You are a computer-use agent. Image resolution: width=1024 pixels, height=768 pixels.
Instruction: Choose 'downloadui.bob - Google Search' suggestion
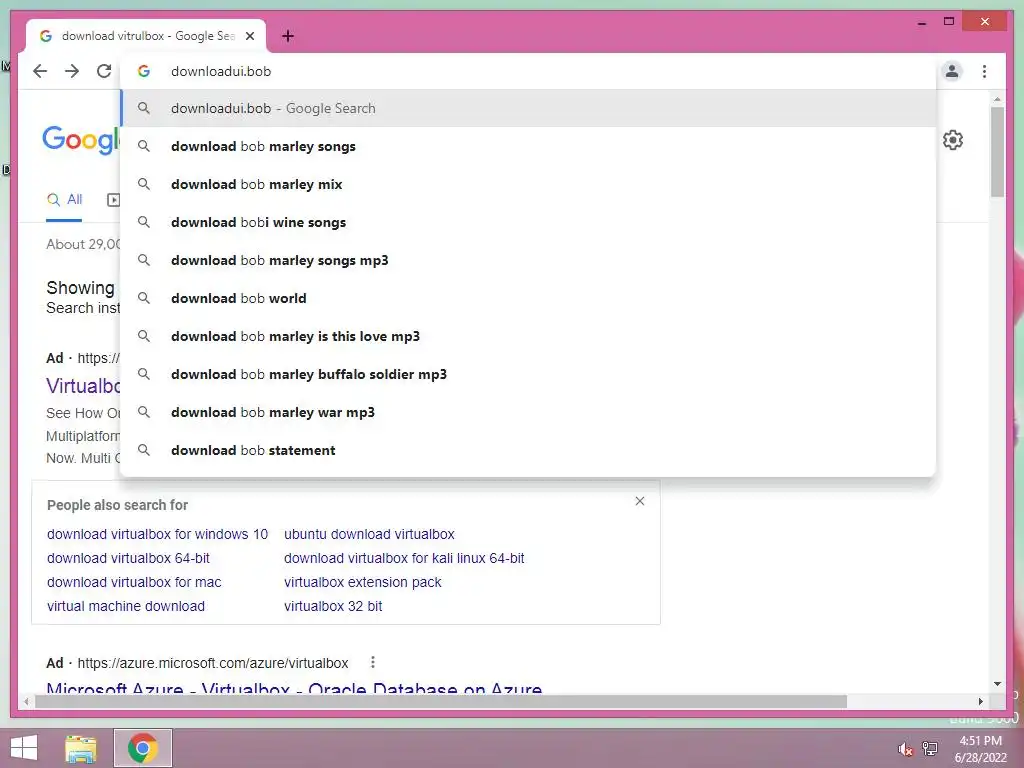[528, 108]
